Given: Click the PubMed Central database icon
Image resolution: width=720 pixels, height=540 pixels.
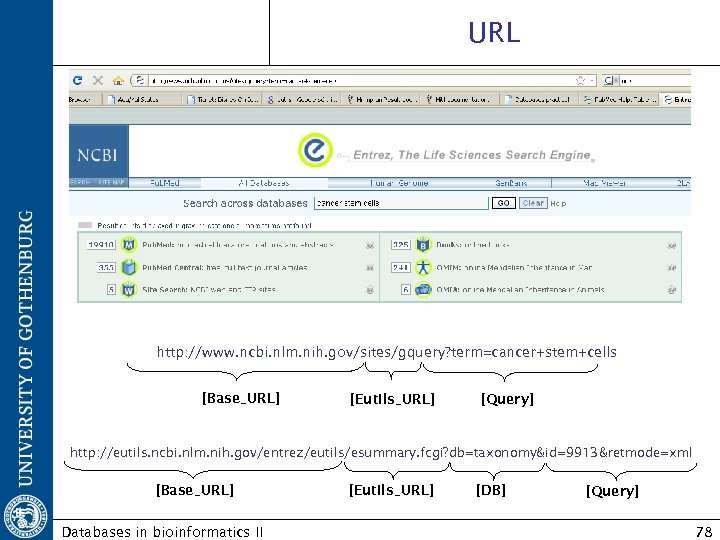Looking at the screenshot, I should [129, 267].
